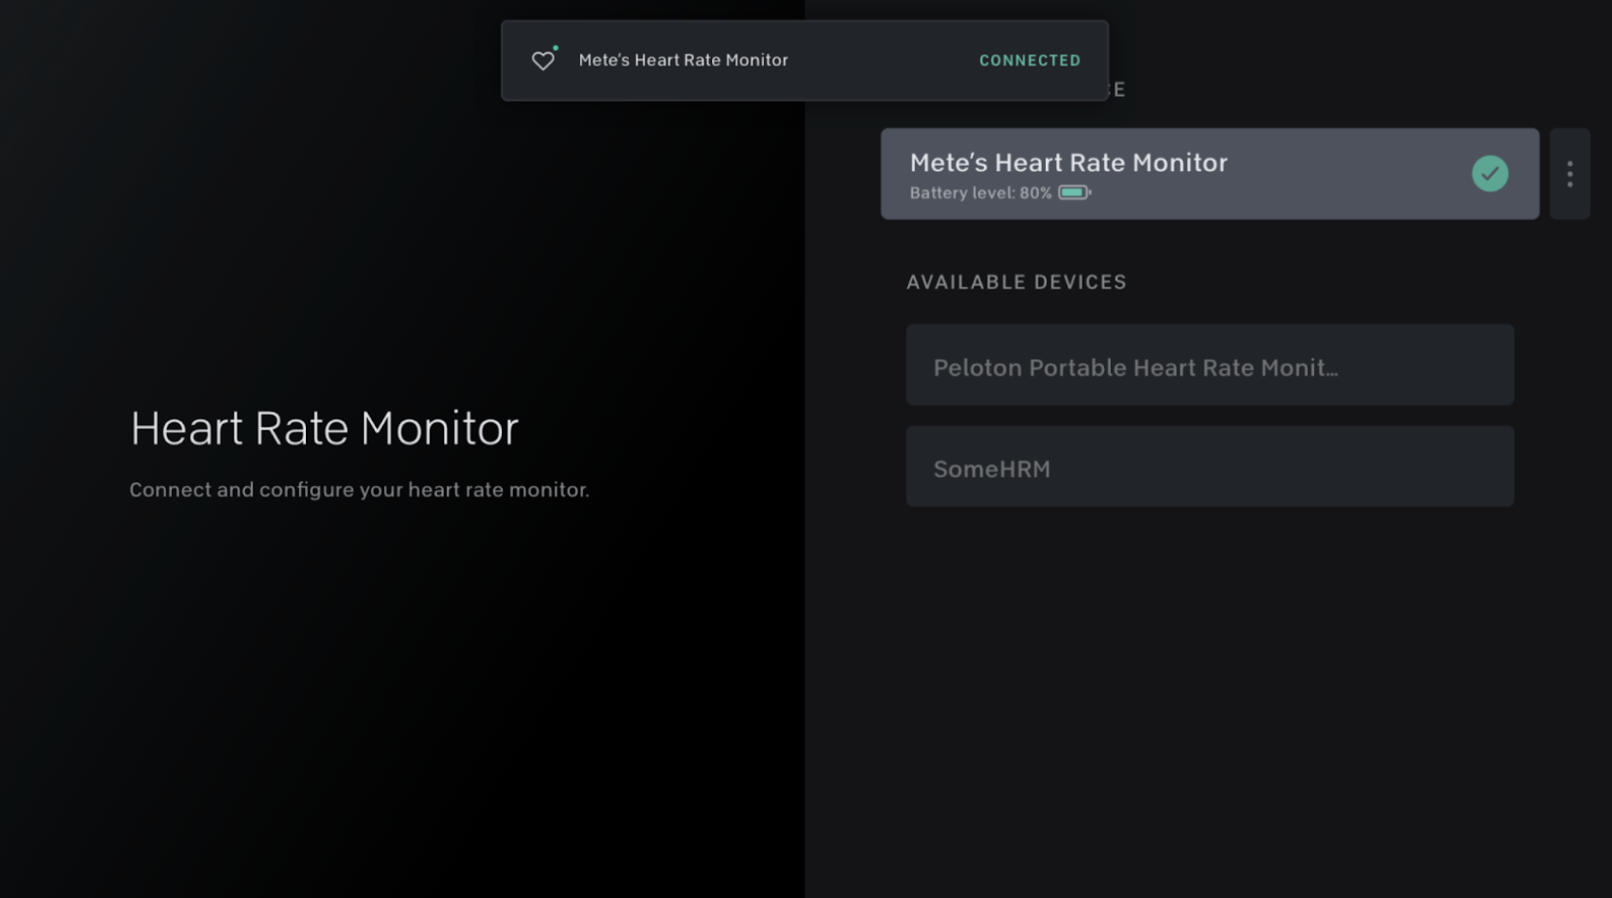This screenshot has height=898, width=1612.
Task: Click the CONNECTED status label
Action: [1029, 61]
